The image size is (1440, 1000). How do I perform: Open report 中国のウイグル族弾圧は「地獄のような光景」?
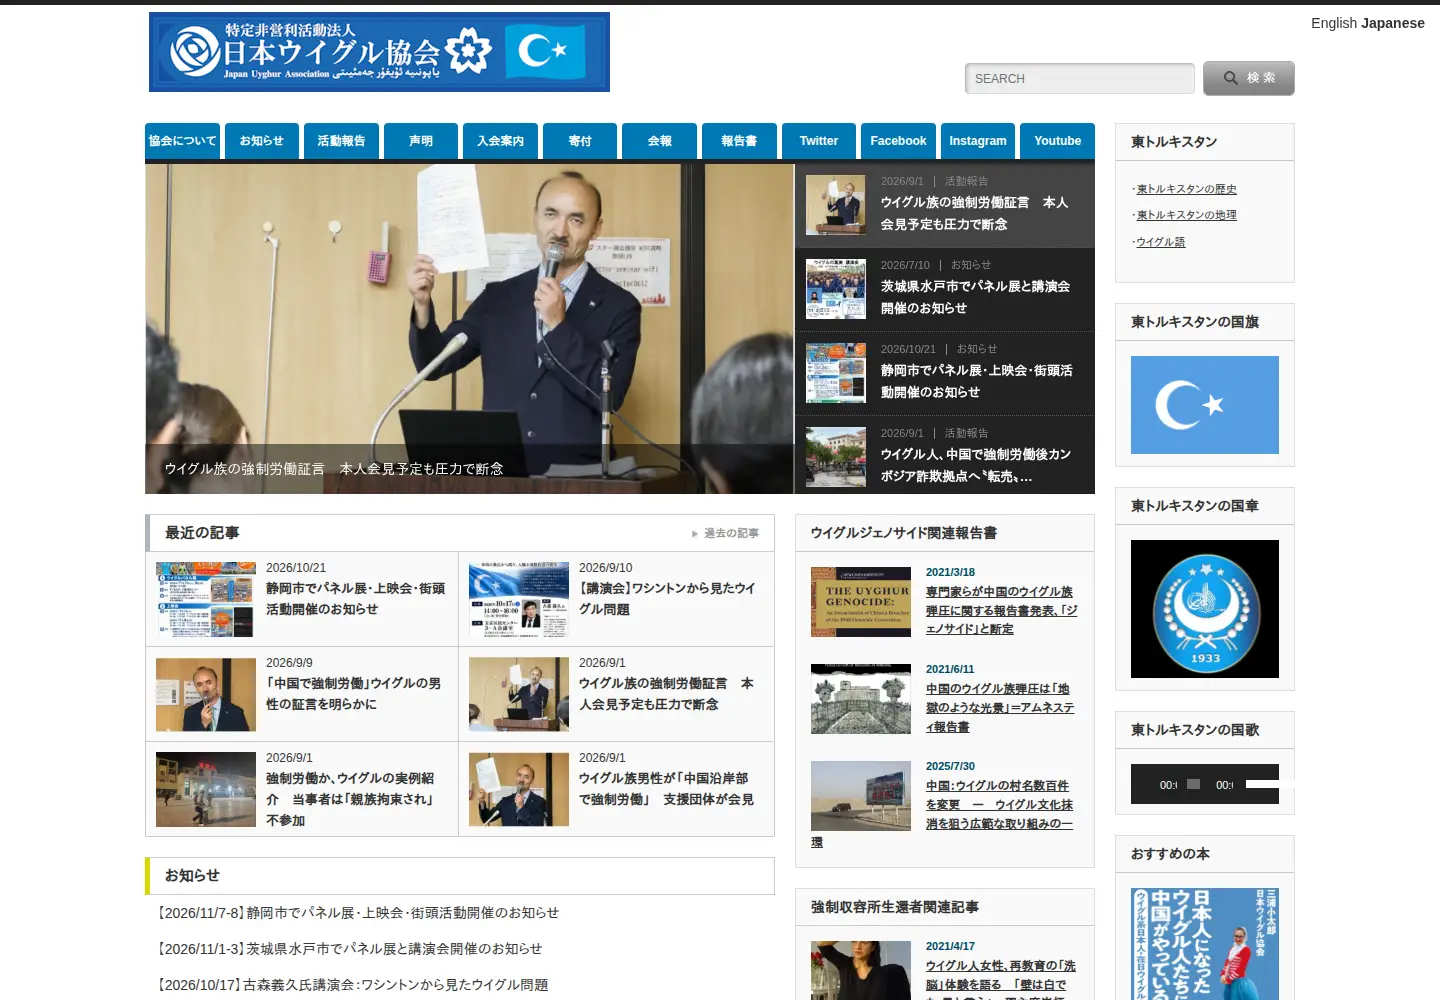click(1000, 707)
